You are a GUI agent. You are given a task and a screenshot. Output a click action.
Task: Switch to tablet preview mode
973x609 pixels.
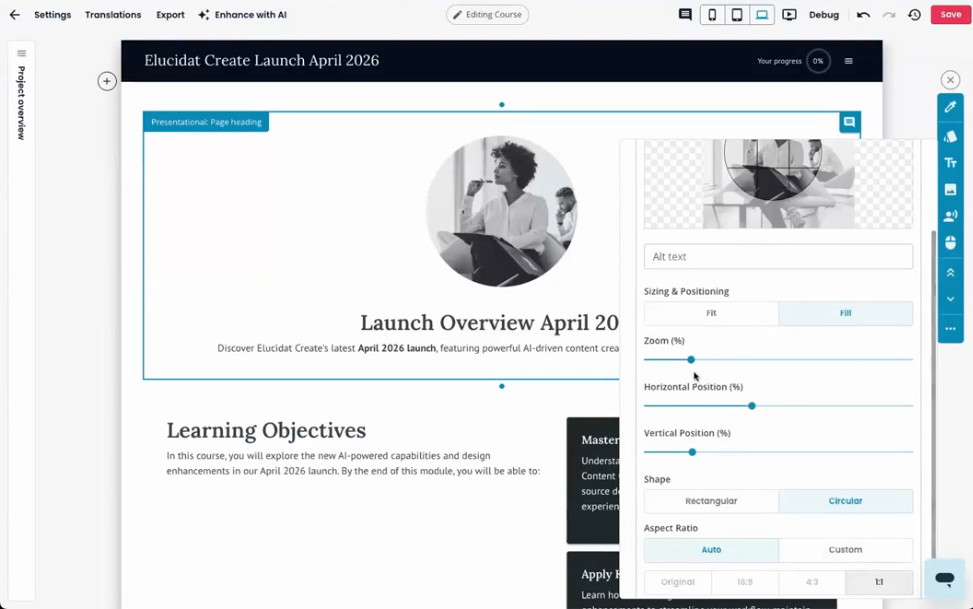tap(737, 15)
